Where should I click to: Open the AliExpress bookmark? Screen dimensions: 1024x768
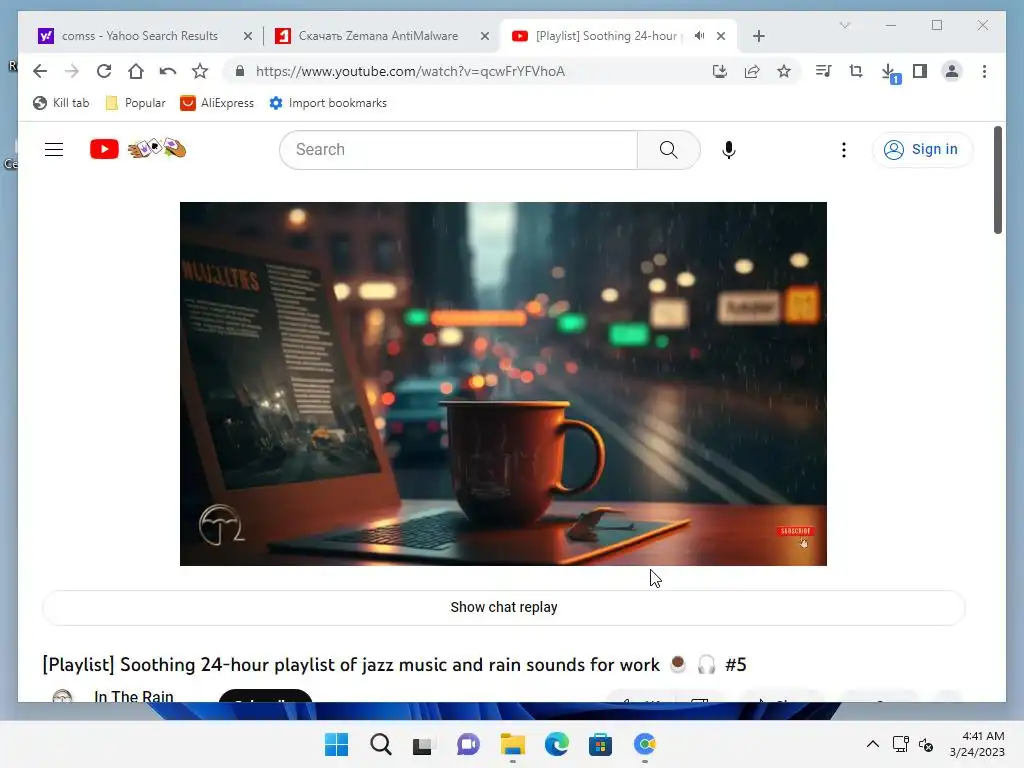tap(217, 103)
